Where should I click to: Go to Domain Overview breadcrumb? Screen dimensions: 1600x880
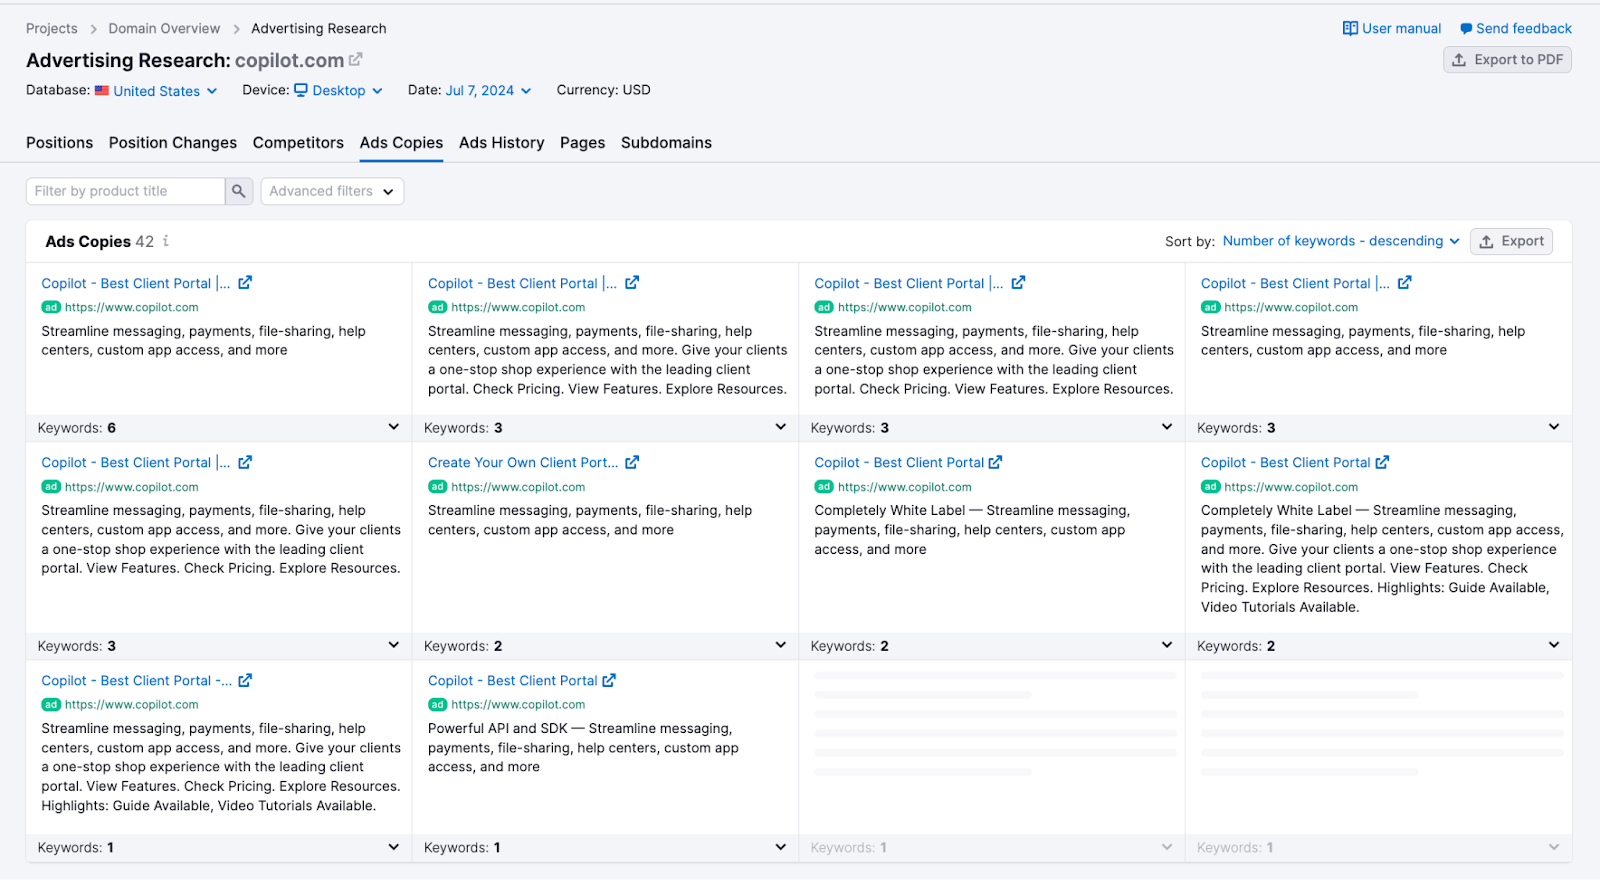point(164,28)
